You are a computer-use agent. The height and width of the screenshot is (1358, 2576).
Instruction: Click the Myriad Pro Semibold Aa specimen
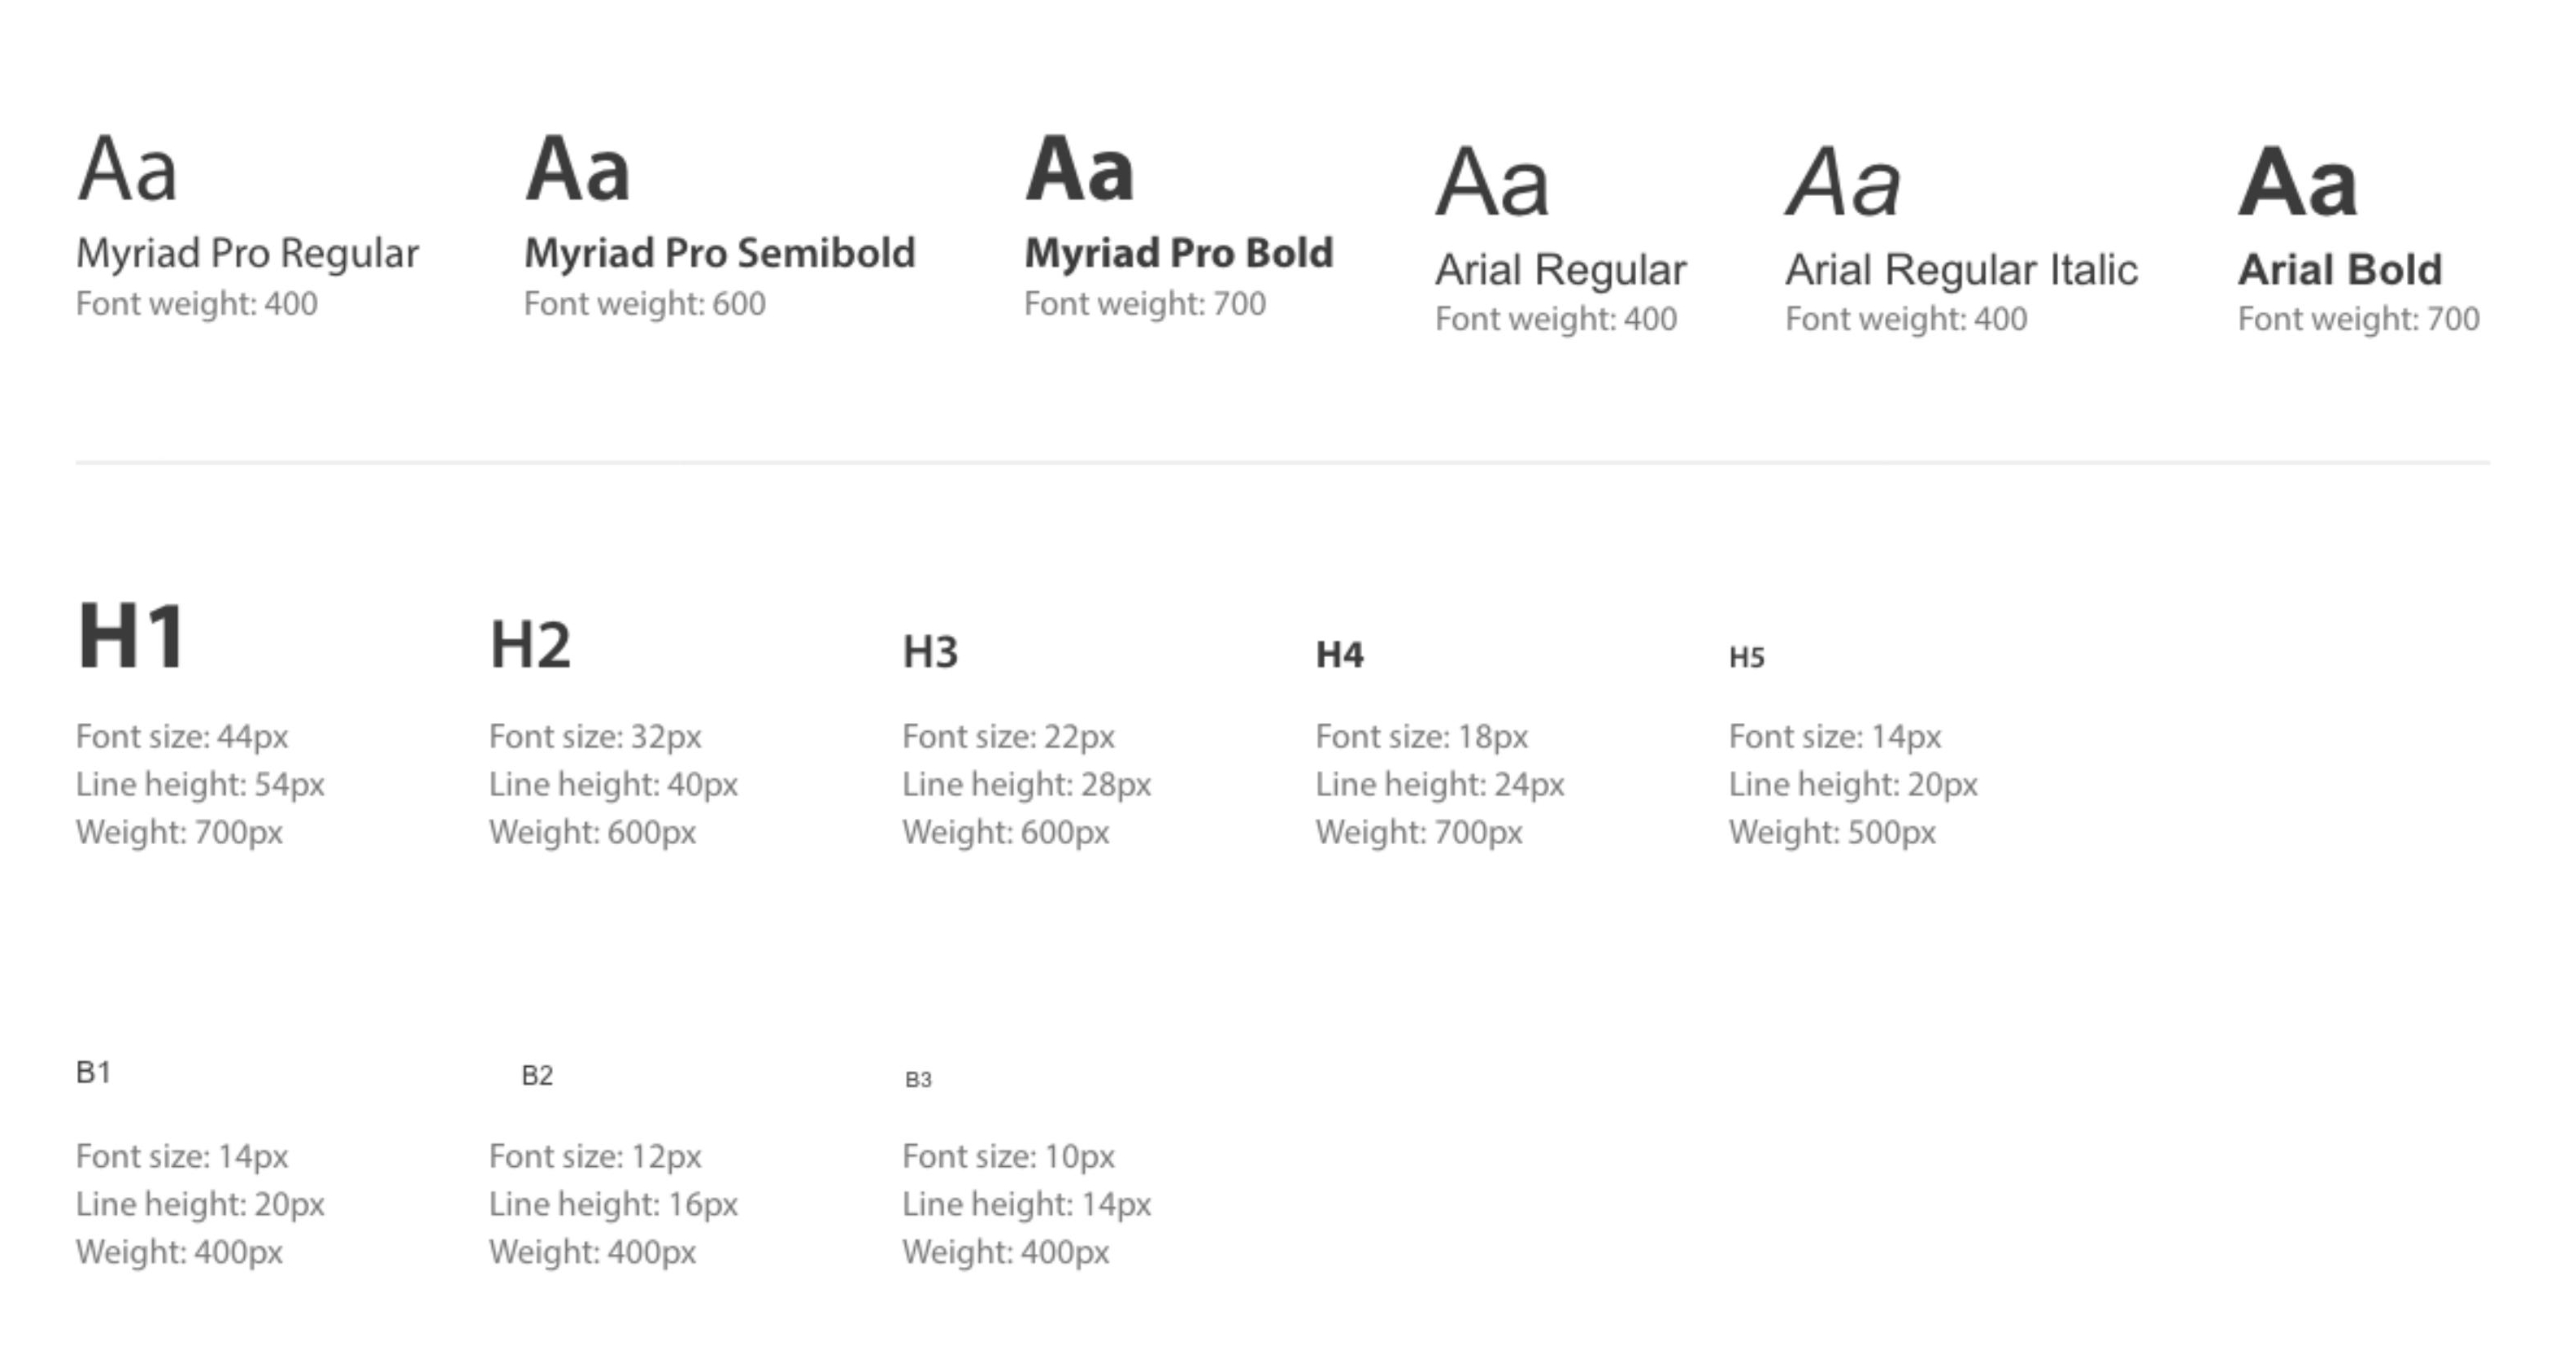click(578, 170)
